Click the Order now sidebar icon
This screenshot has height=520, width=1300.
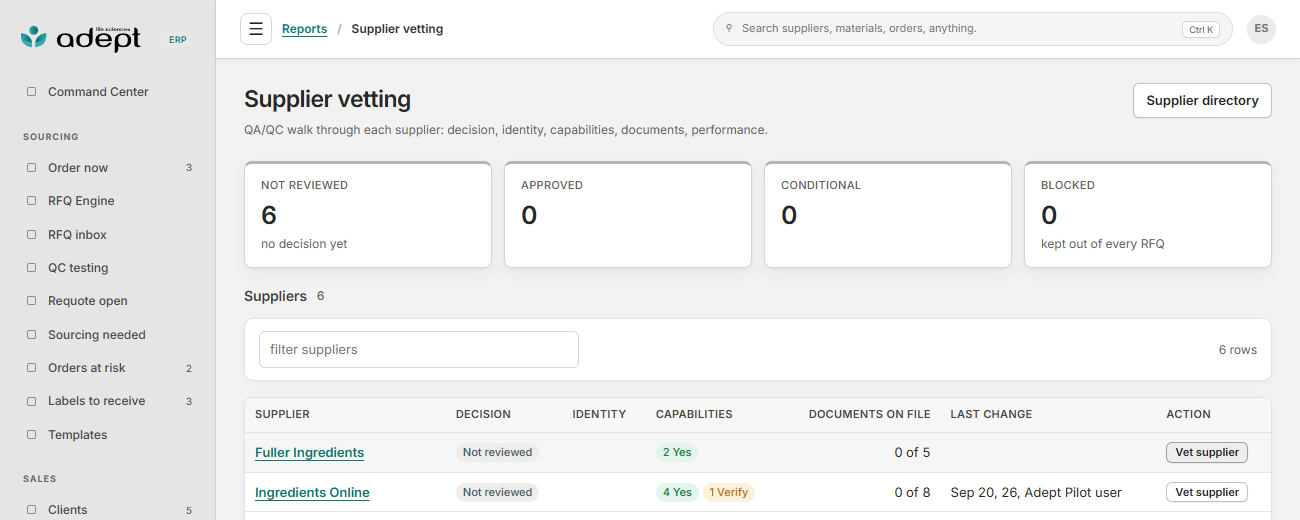click(31, 168)
